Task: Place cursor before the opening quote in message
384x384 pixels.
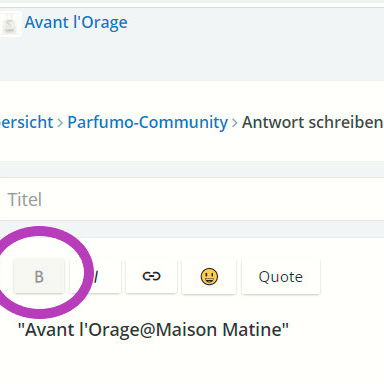Action: click(18, 330)
